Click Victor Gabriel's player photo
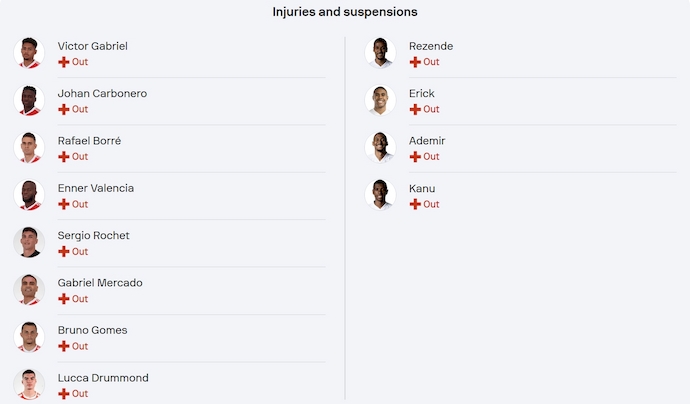This screenshot has height=404, width=690. 29,53
